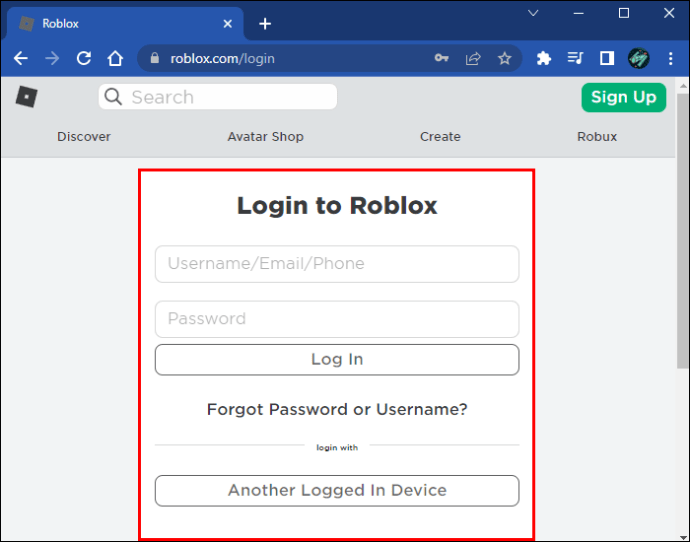Viewport: 690px width, 542px height.
Task: Click the Log In button
Action: tap(337, 359)
